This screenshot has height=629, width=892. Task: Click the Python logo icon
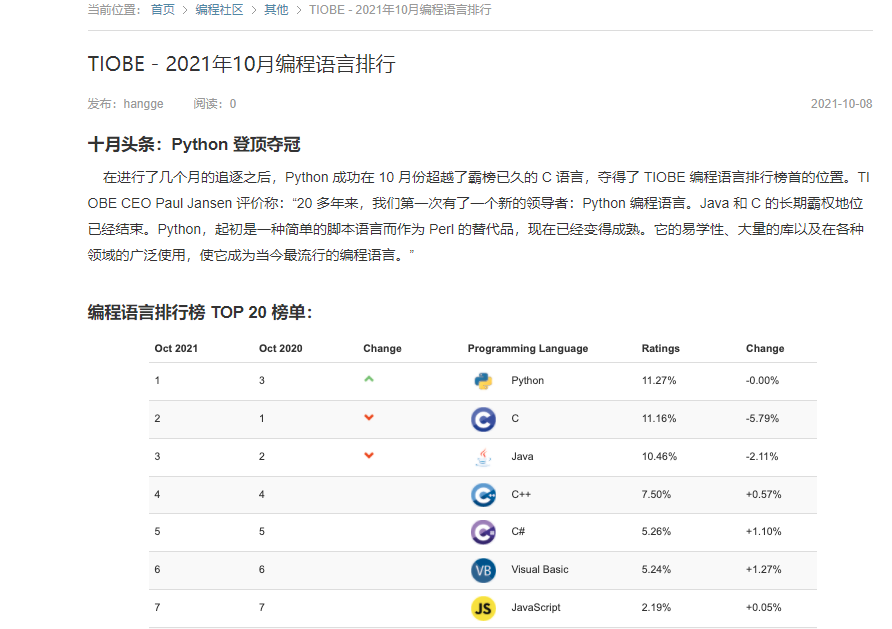(483, 380)
